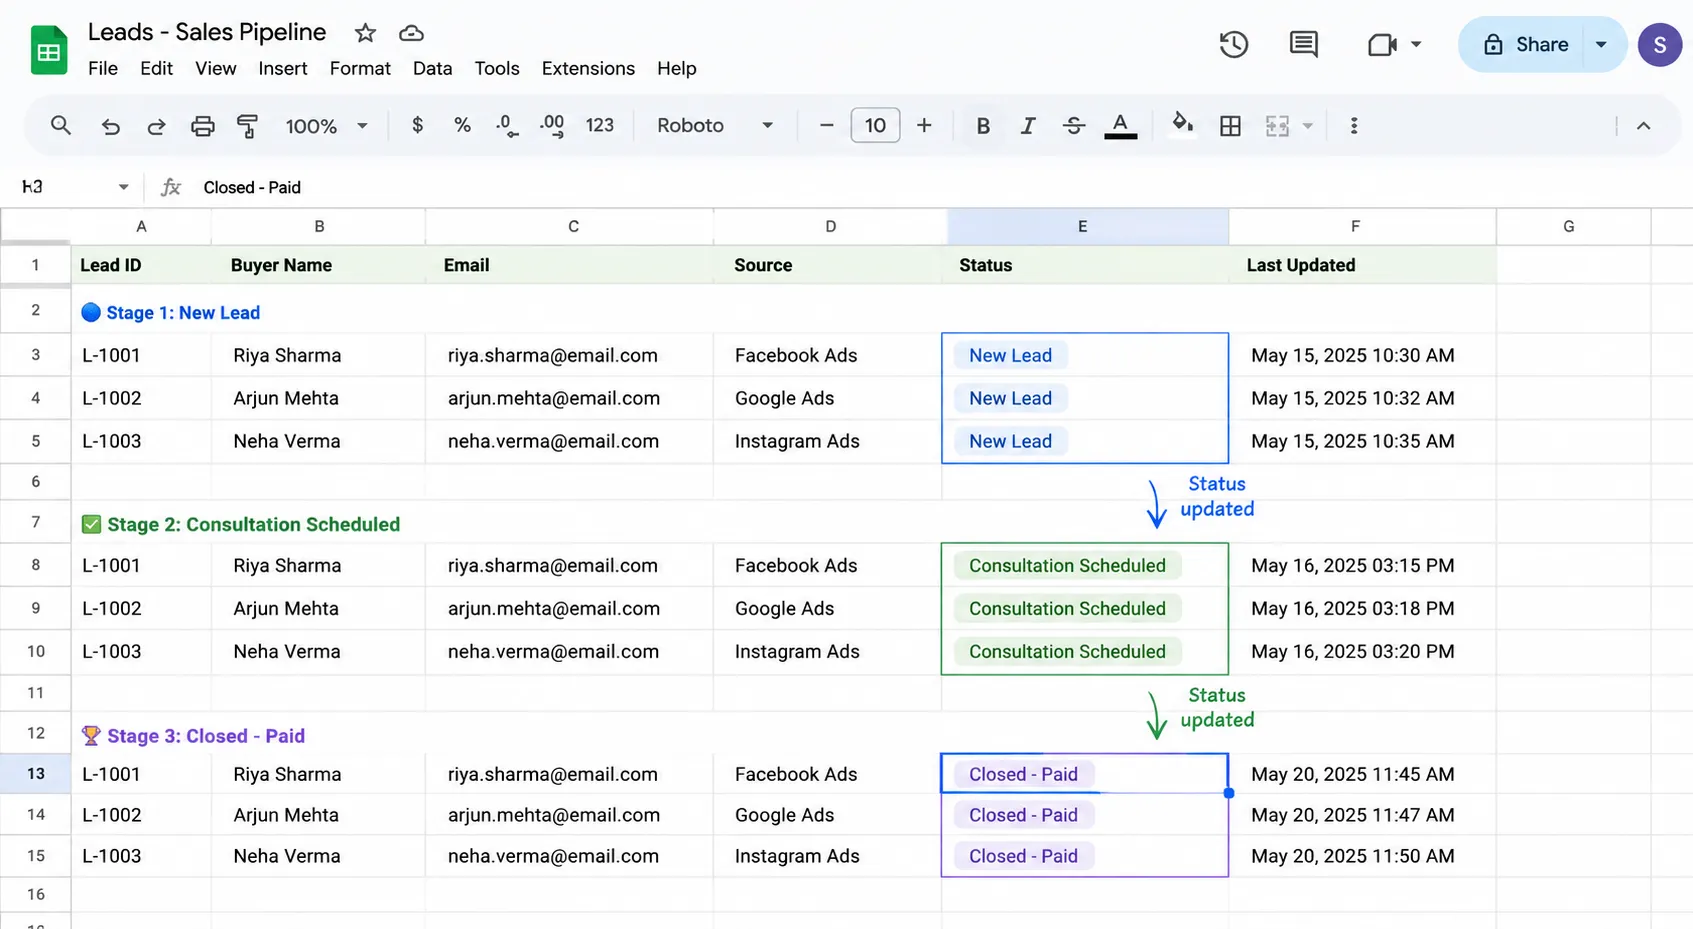Open the comments panel icon
This screenshot has width=1693, height=929.
pyautogui.click(x=1303, y=44)
